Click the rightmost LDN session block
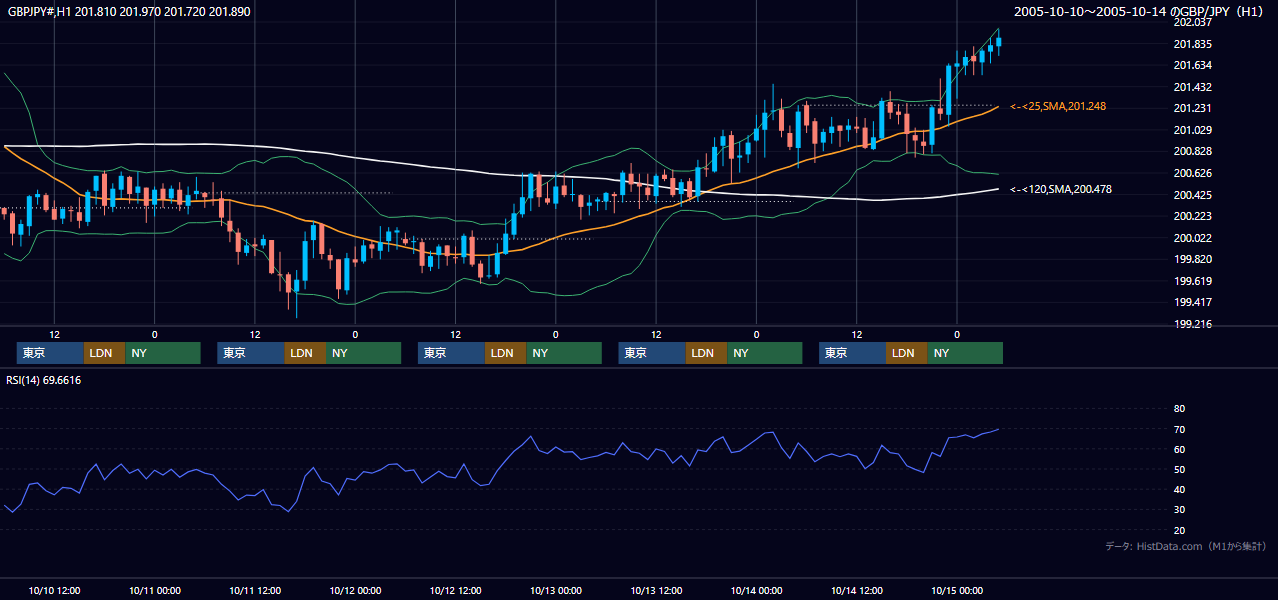1278x600 pixels. click(907, 353)
